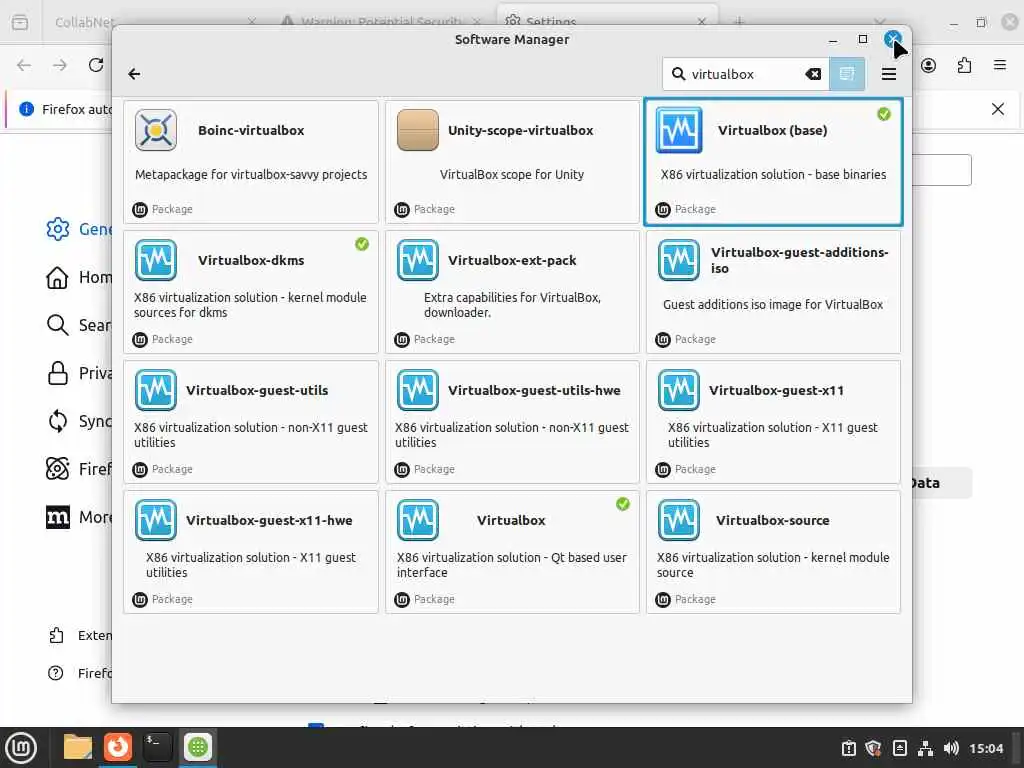
Task: Open the Boinc-virtualbox package icon
Action: click(155, 130)
